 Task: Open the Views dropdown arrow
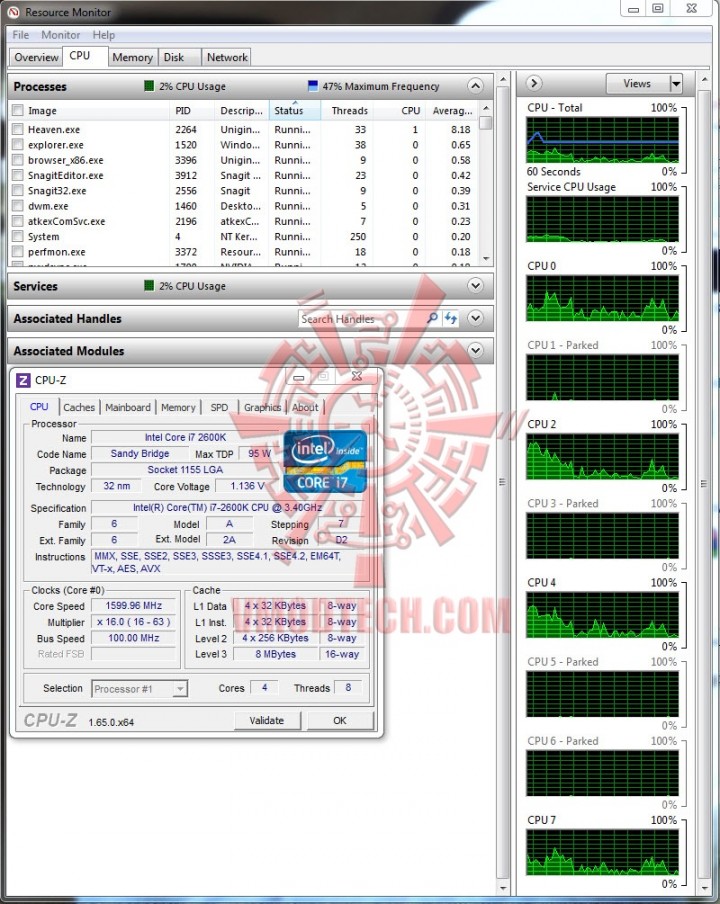(x=676, y=84)
